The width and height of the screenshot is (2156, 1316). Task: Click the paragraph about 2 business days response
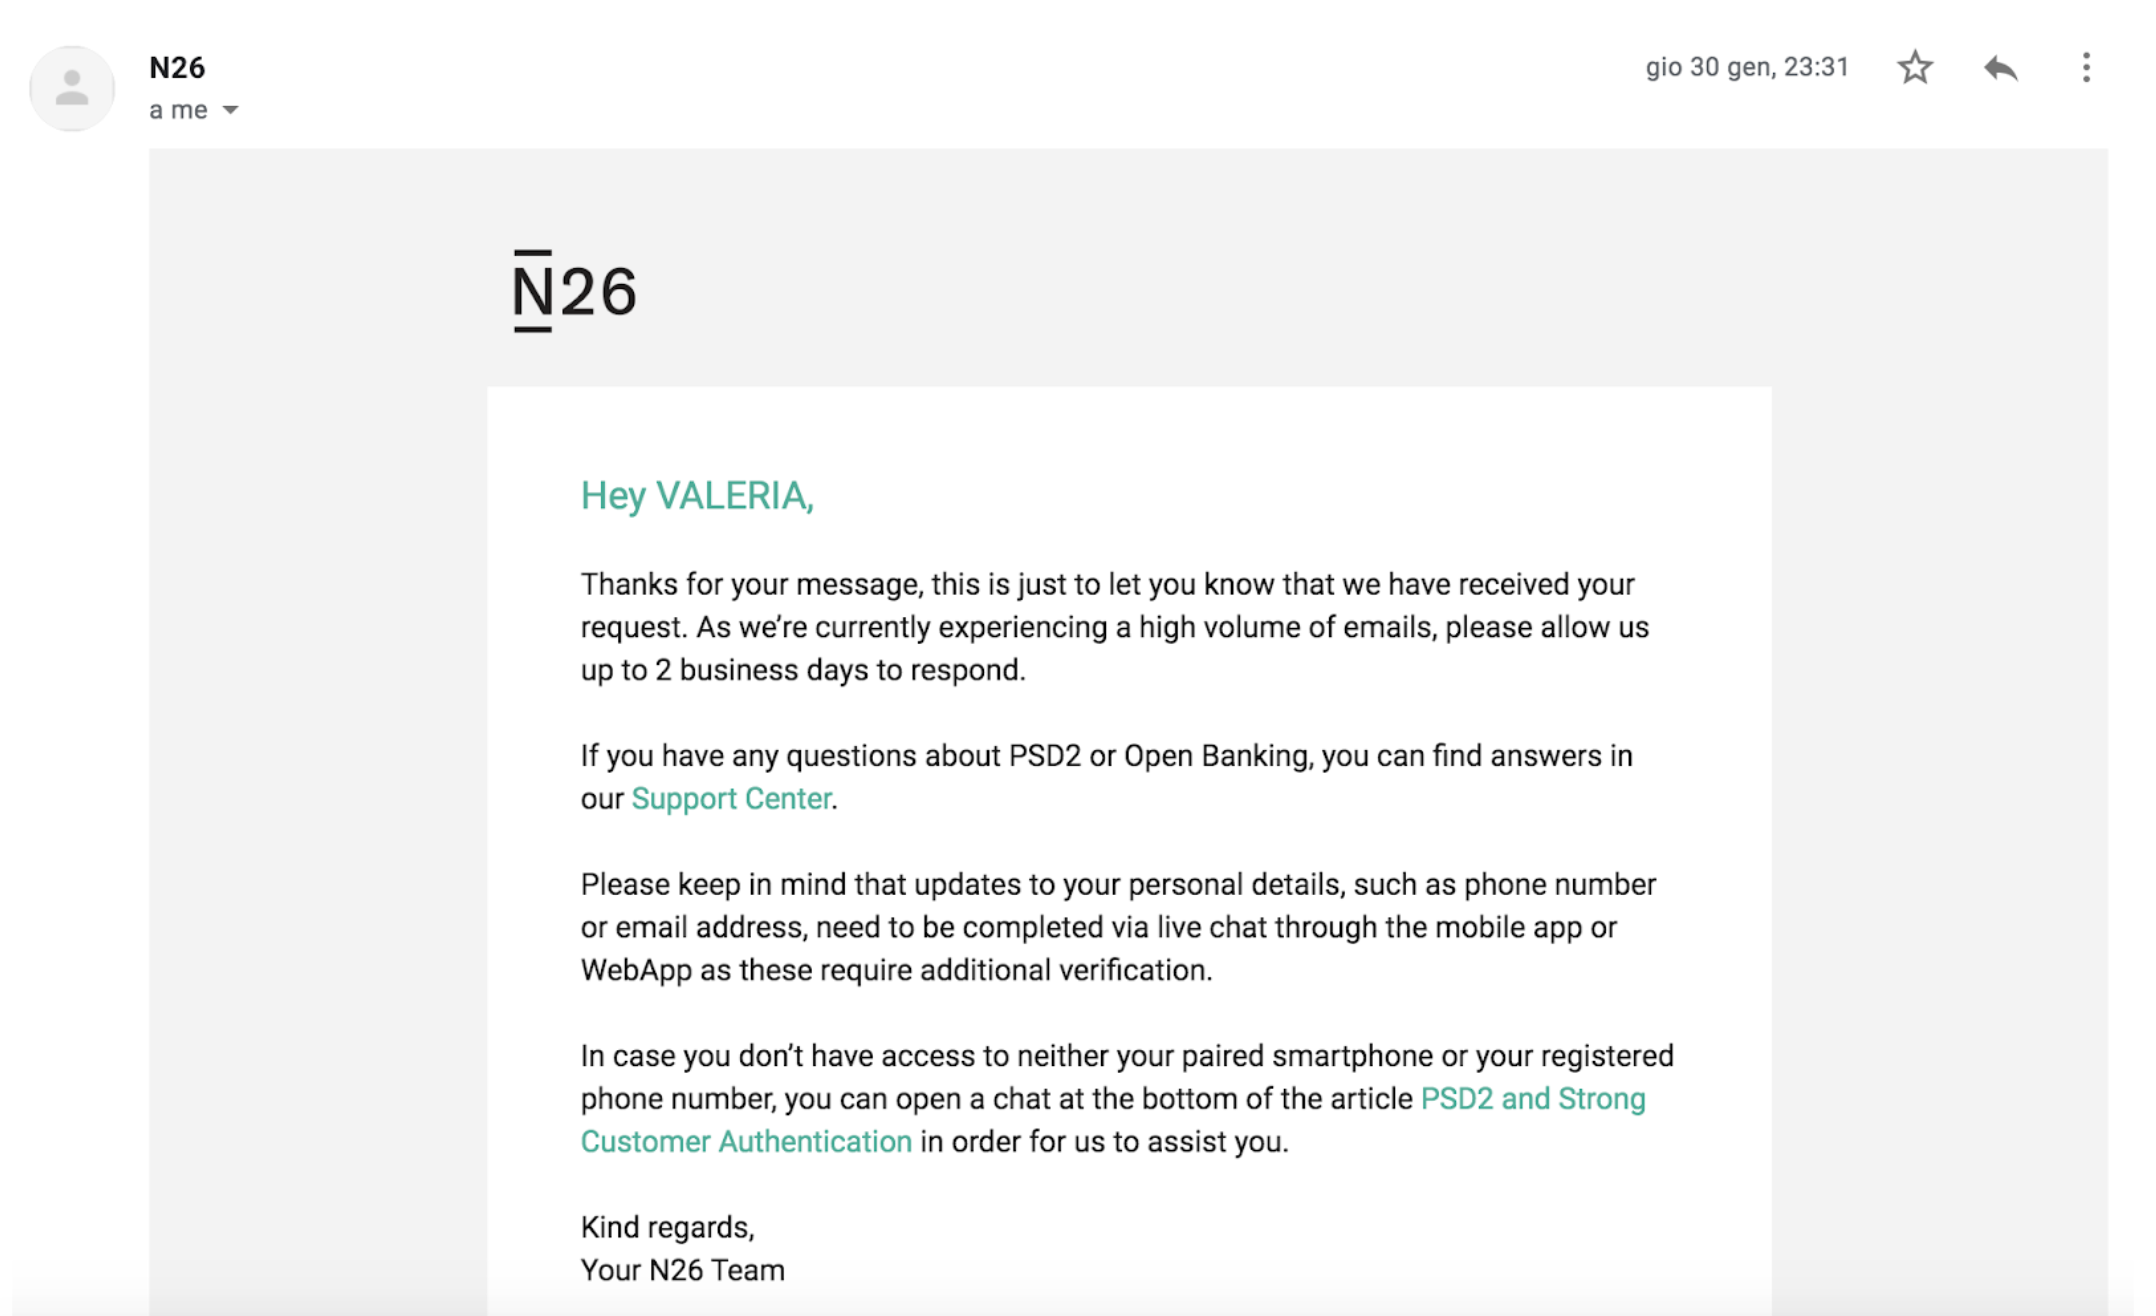click(1100, 626)
